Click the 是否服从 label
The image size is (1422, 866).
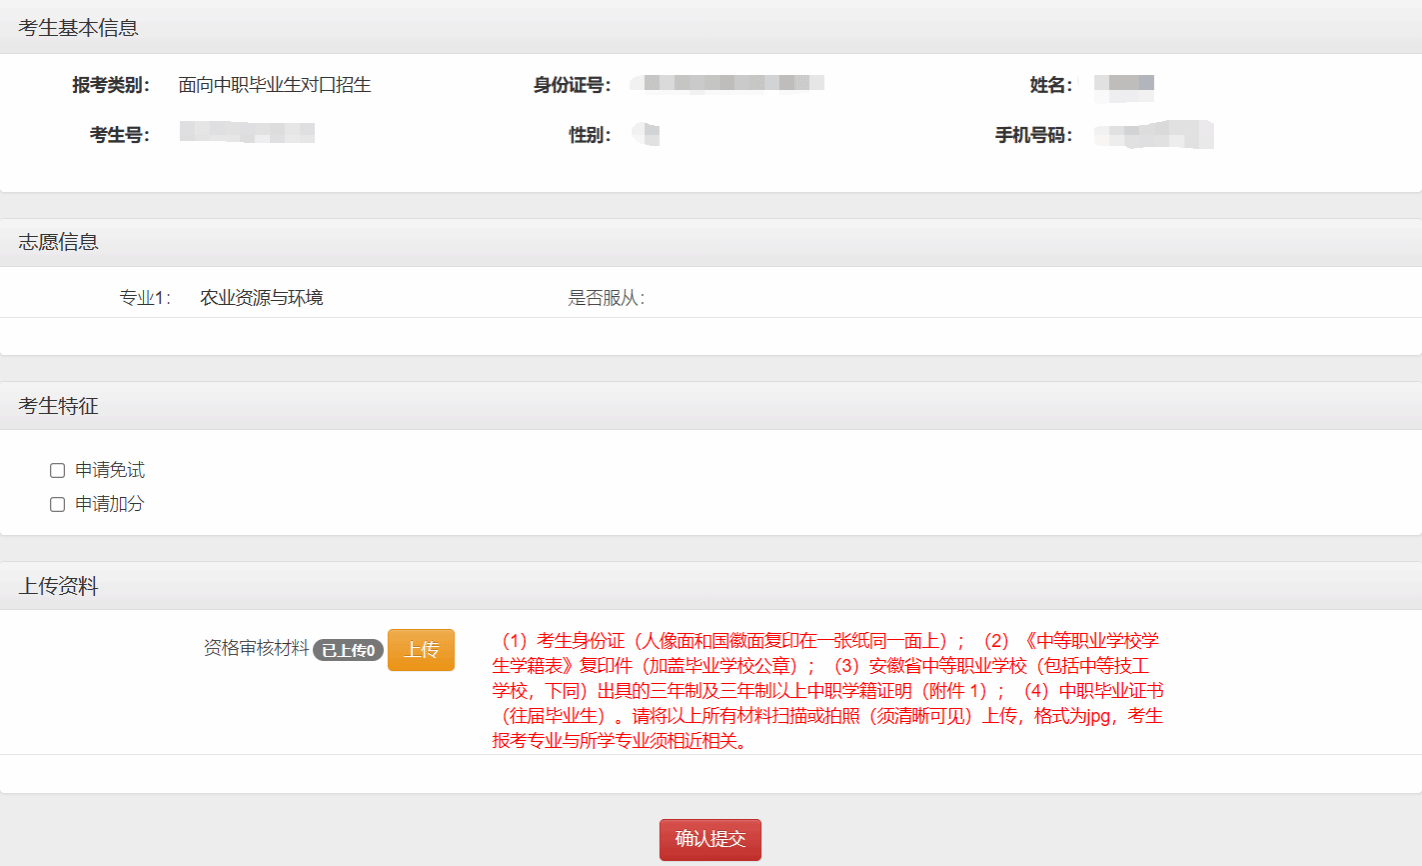coord(606,298)
